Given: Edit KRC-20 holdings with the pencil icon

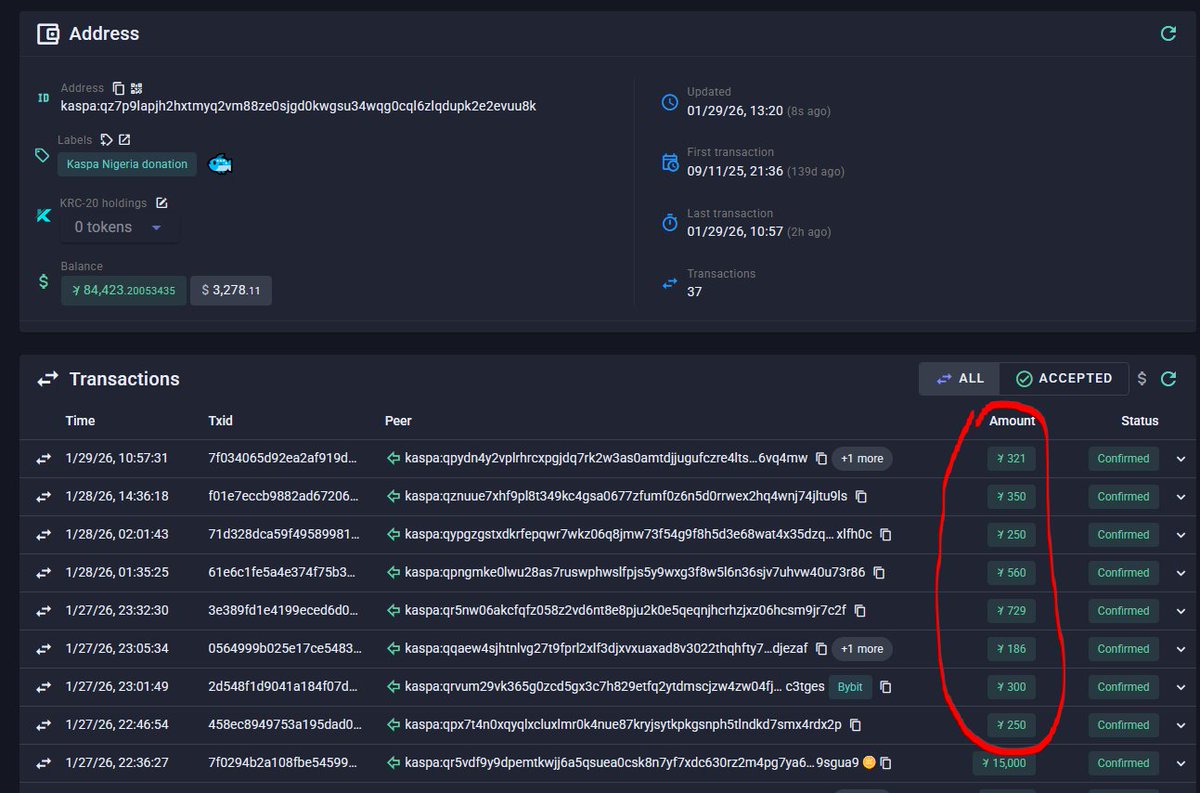Looking at the screenshot, I should click(x=161, y=203).
